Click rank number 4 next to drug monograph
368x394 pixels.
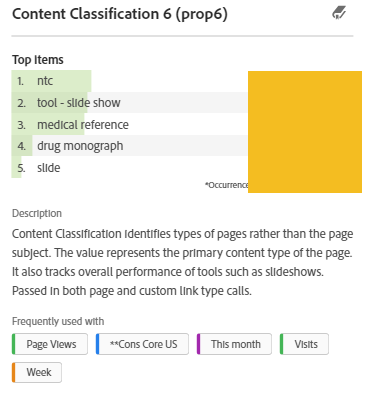click(x=22, y=146)
